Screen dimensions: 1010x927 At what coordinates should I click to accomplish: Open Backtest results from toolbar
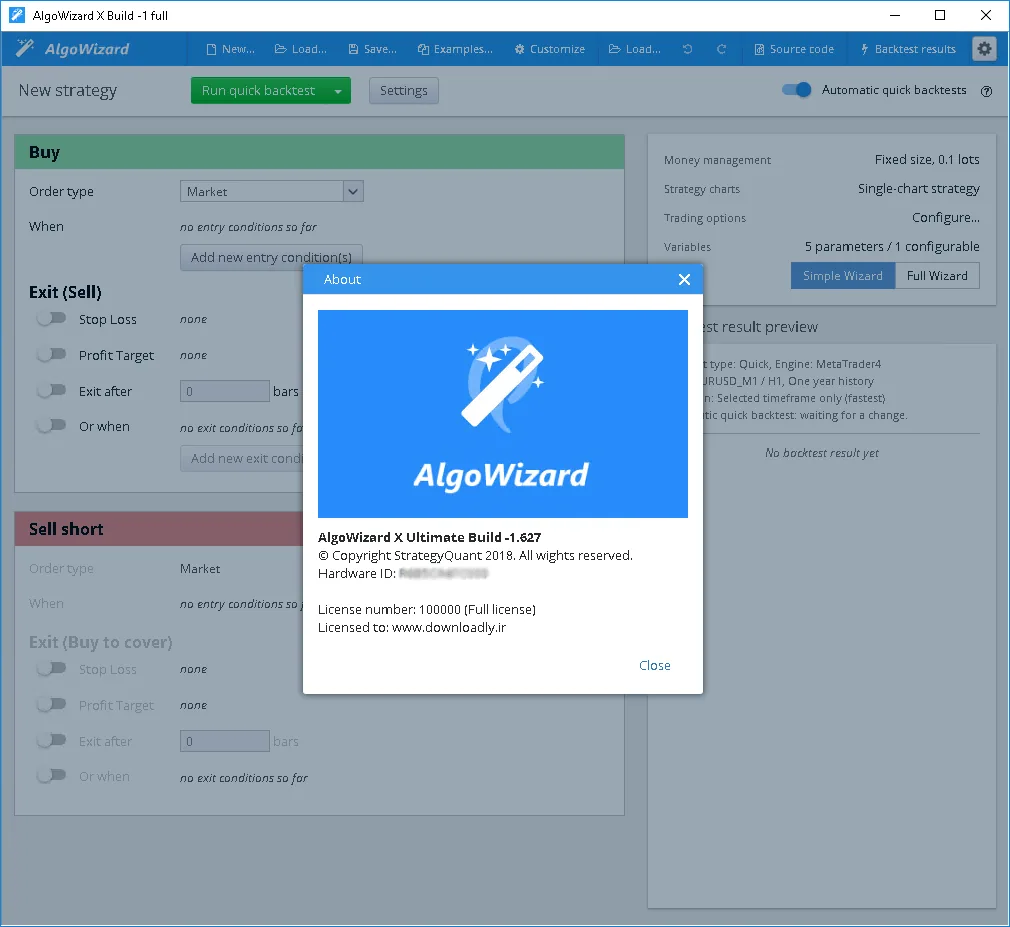[x=908, y=49]
